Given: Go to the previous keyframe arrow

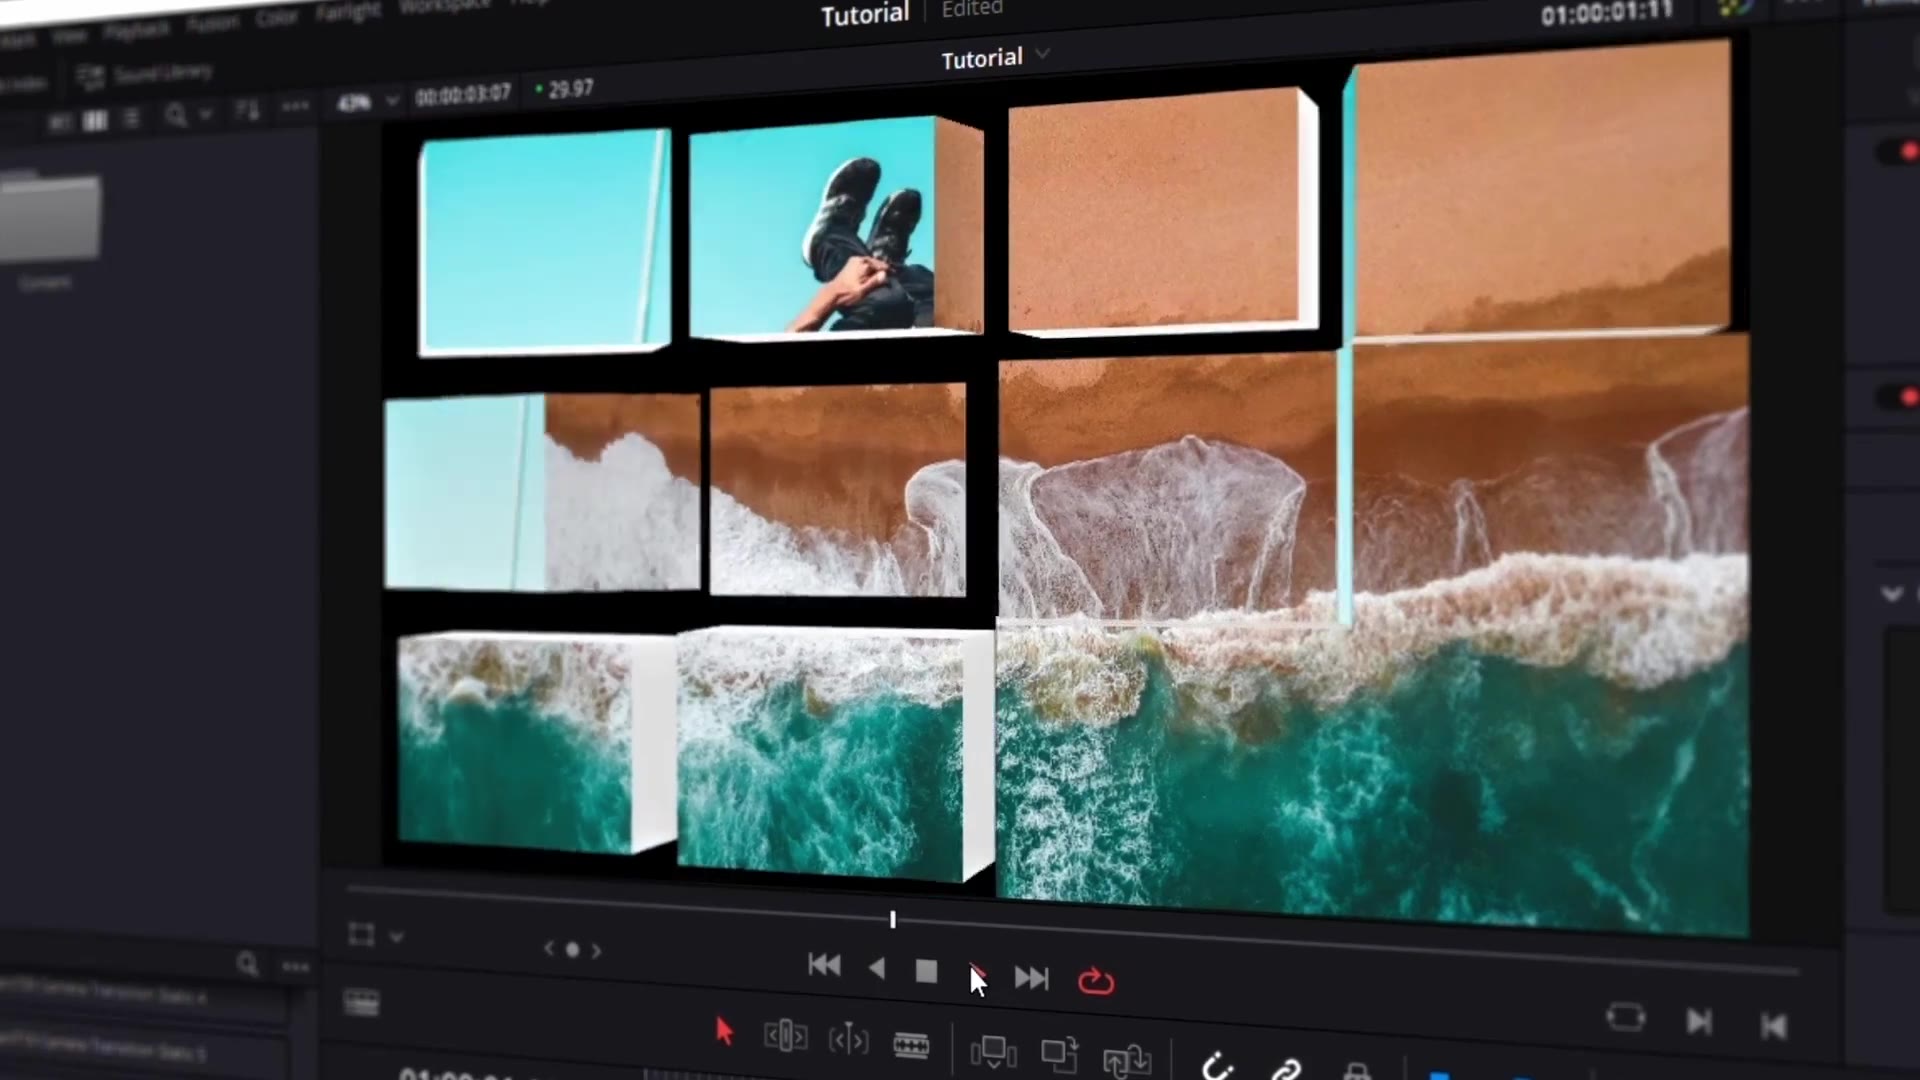Looking at the screenshot, I should tap(548, 948).
